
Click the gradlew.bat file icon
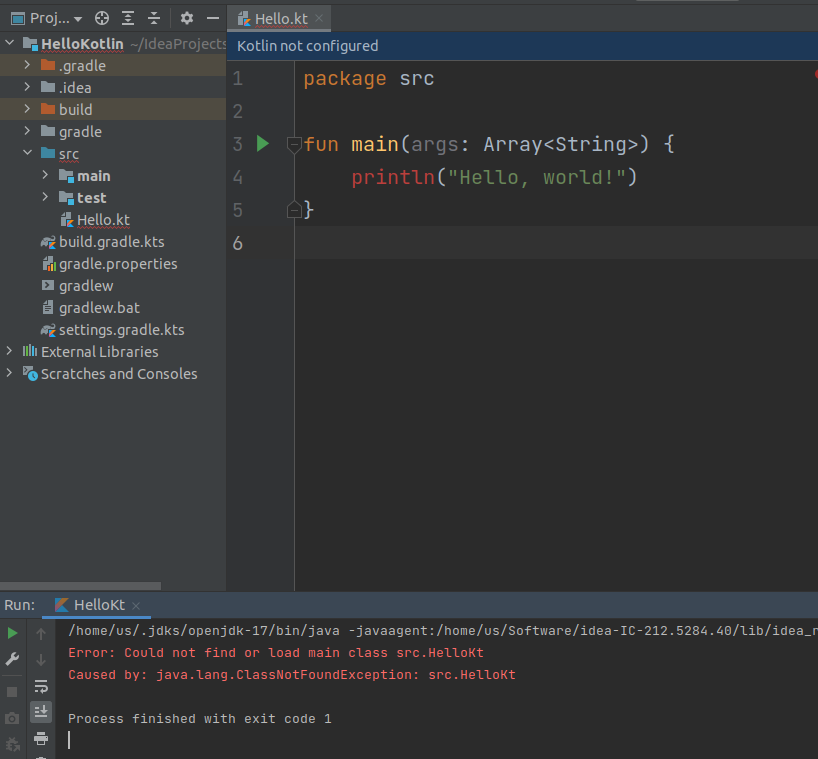(x=48, y=308)
